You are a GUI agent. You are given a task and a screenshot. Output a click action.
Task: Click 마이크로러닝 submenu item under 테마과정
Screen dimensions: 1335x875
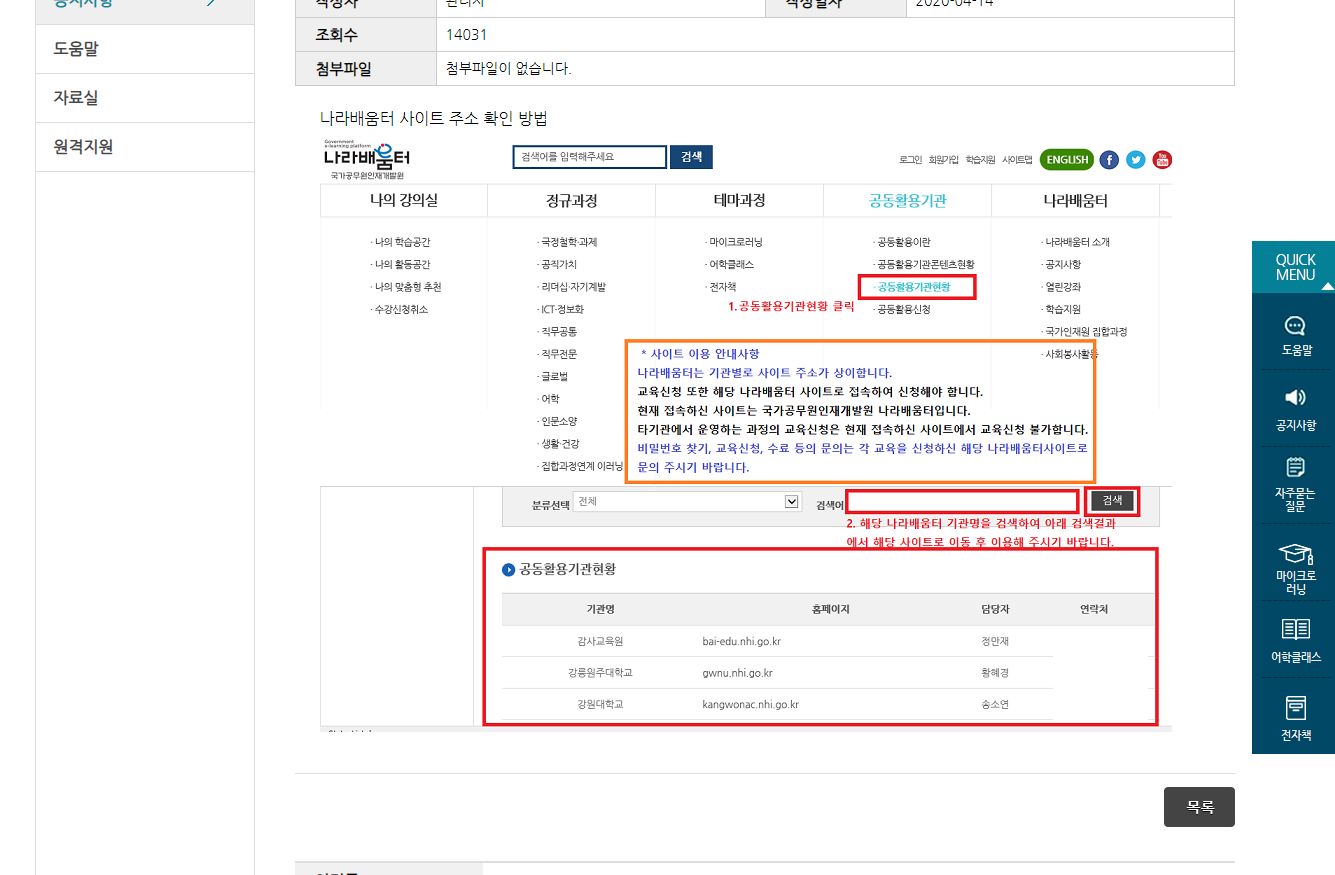point(735,242)
